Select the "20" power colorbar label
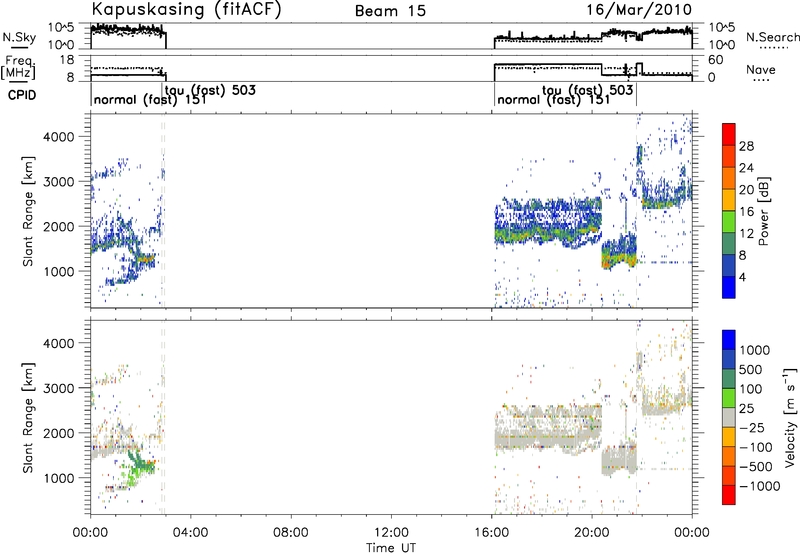The width and height of the screenshot is (800, 554). point(746,190)
